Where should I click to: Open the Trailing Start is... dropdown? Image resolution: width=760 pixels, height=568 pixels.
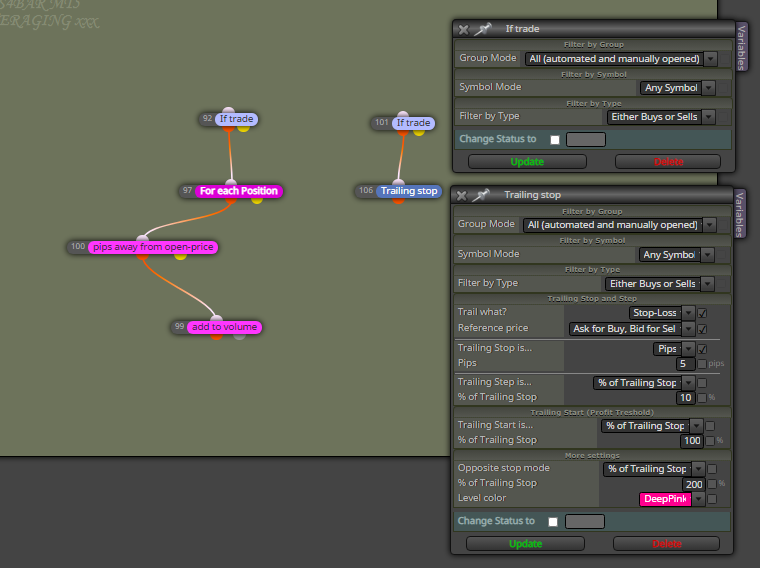[697, 426]
